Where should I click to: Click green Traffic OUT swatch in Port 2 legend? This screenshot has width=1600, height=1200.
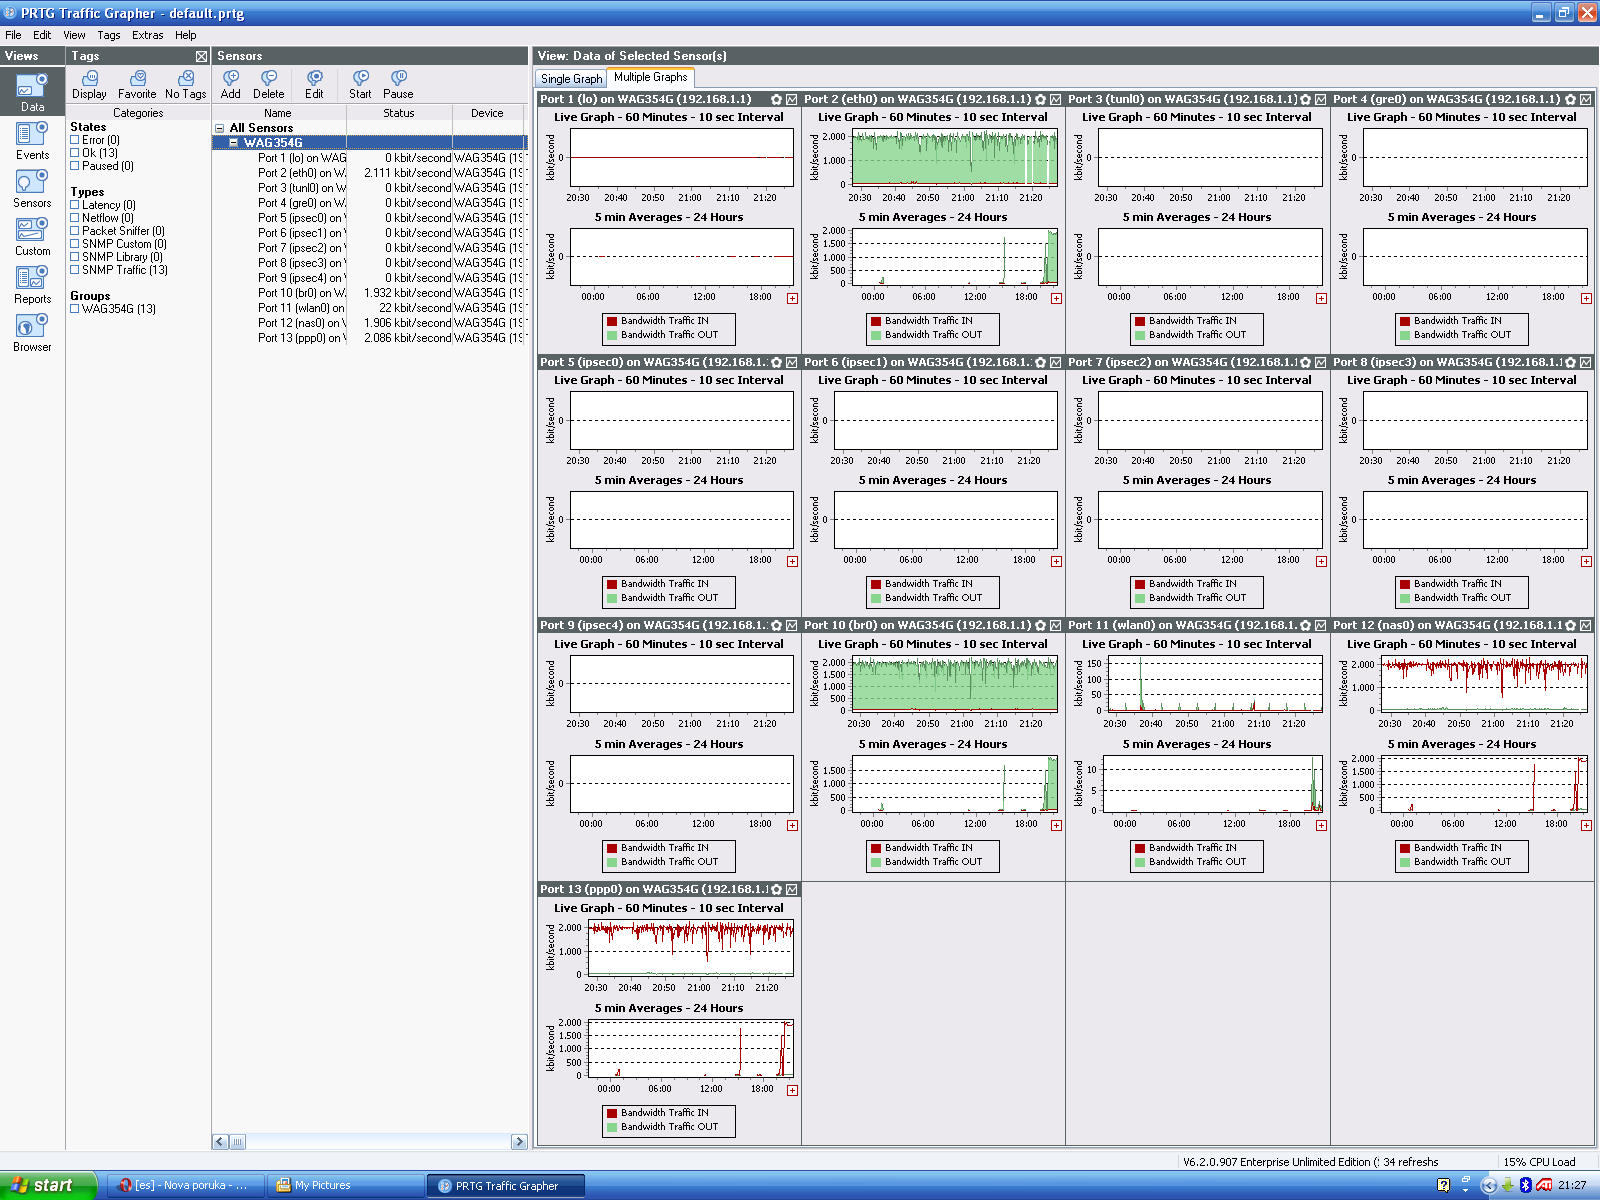pos(876,335)
